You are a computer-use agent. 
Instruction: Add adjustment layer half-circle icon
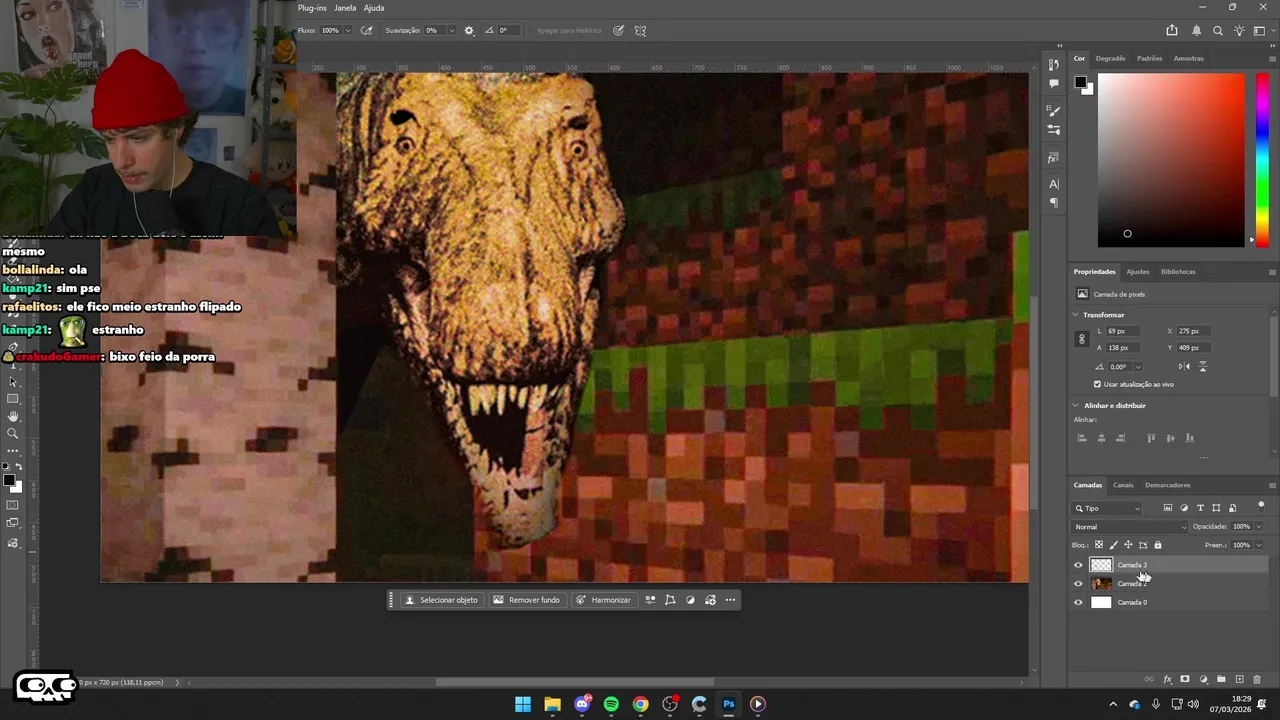point(1204,679)
